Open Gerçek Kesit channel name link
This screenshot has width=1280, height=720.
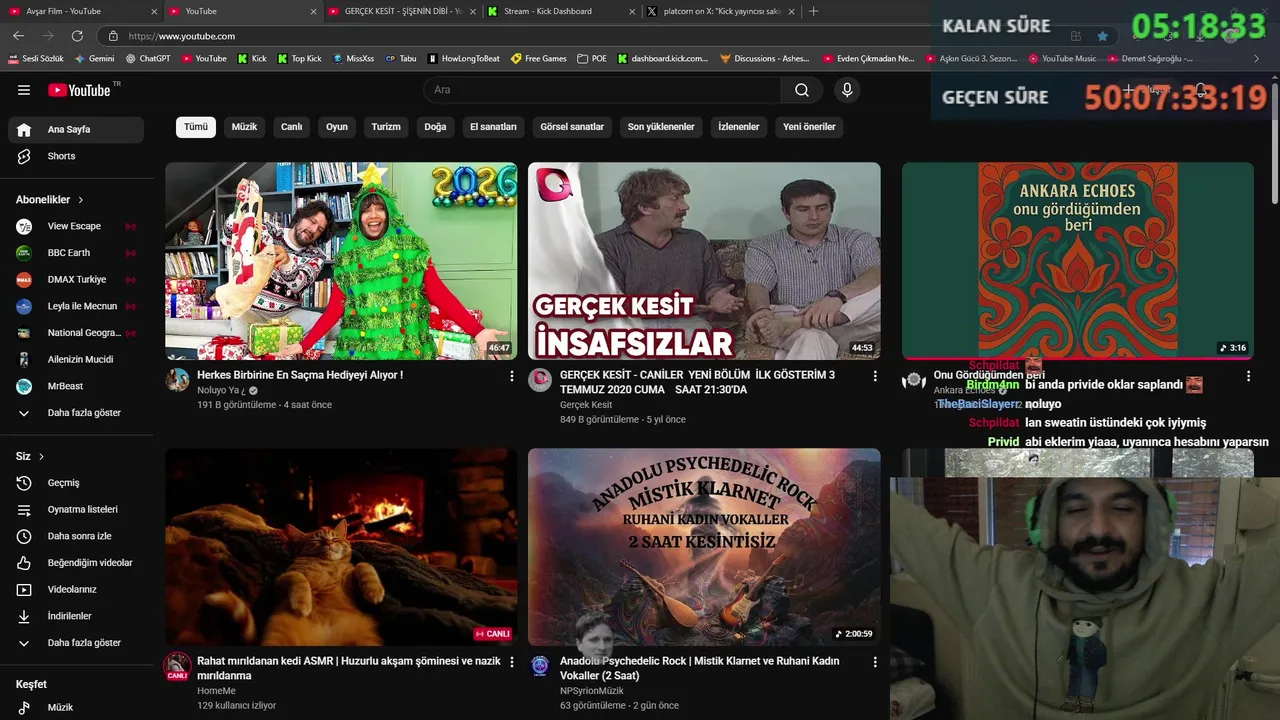click(586, 405)
